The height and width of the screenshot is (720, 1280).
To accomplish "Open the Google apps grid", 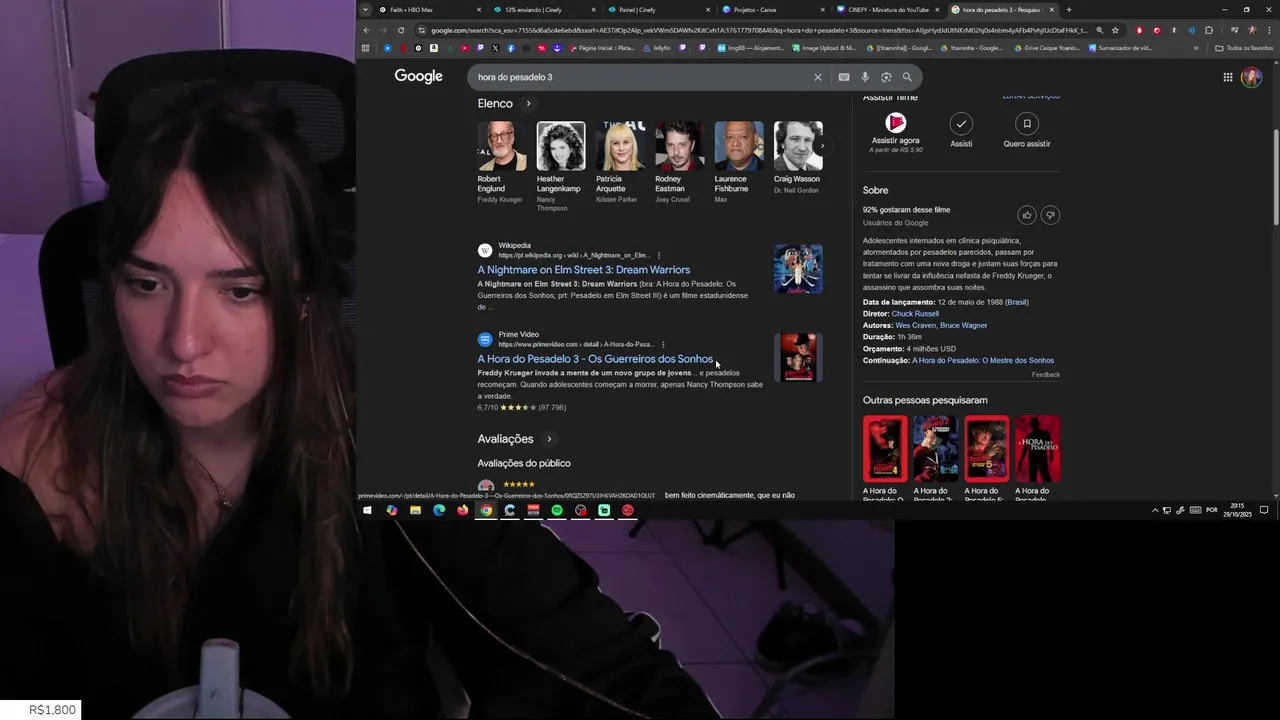I will tap(1228, 77).
